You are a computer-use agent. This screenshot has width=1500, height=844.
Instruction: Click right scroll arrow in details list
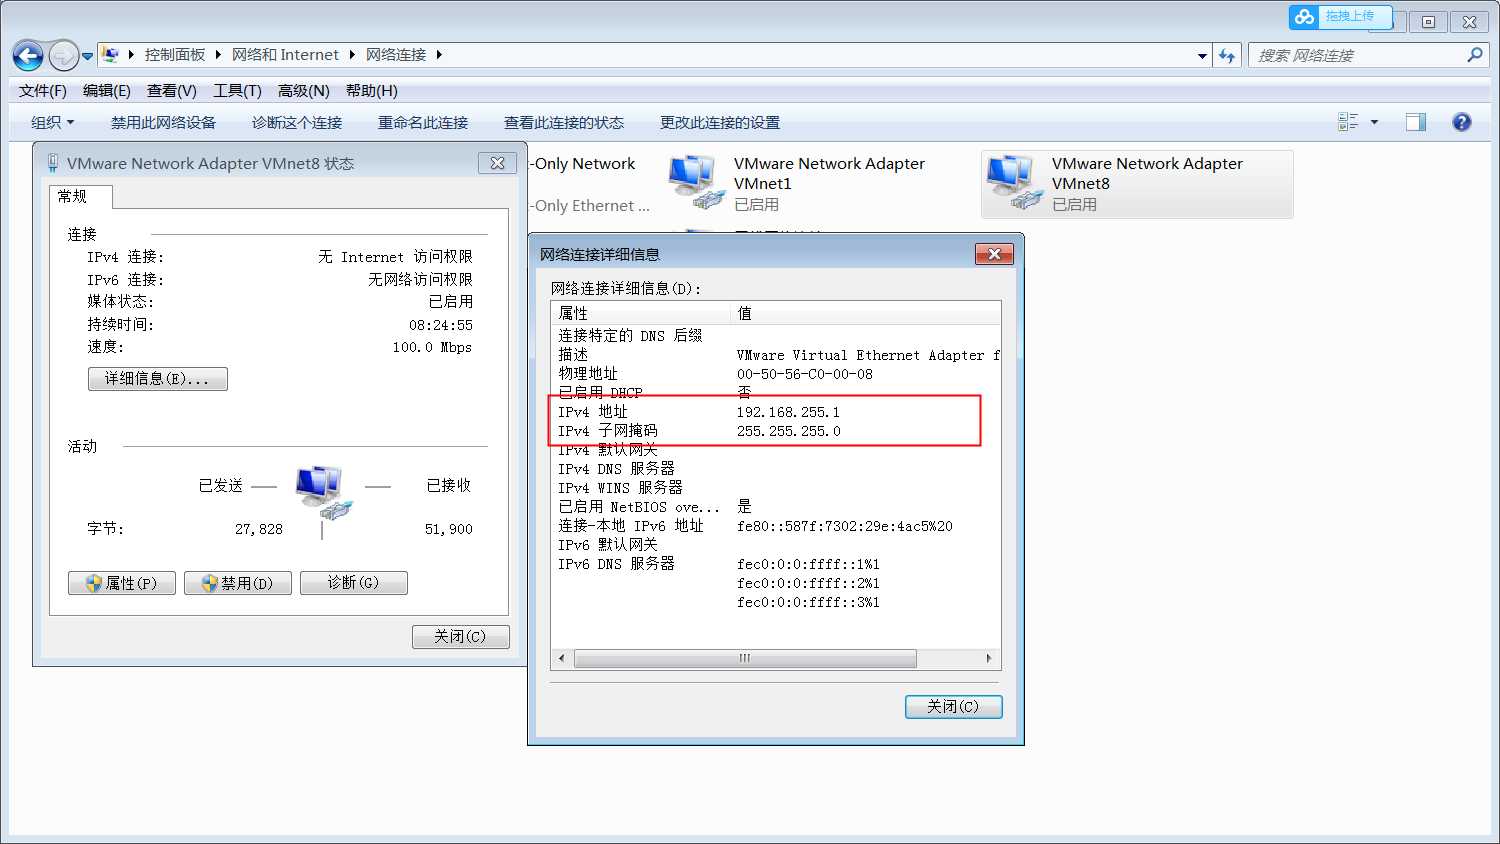pos(989,658)
